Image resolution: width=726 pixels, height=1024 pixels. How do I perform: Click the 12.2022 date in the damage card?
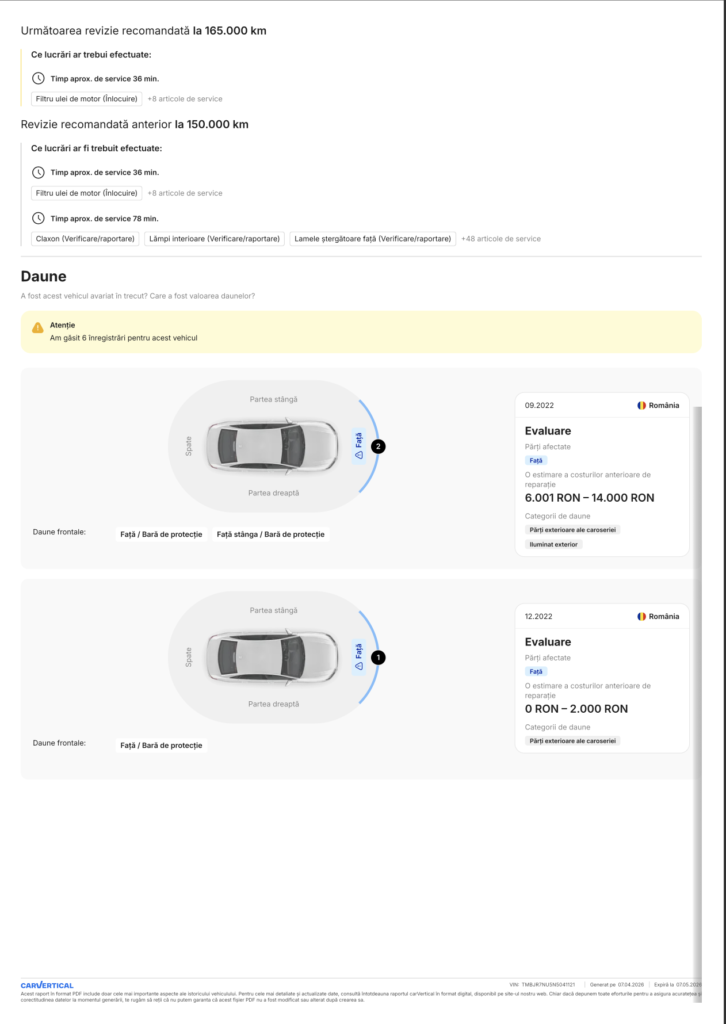[539, 616]
